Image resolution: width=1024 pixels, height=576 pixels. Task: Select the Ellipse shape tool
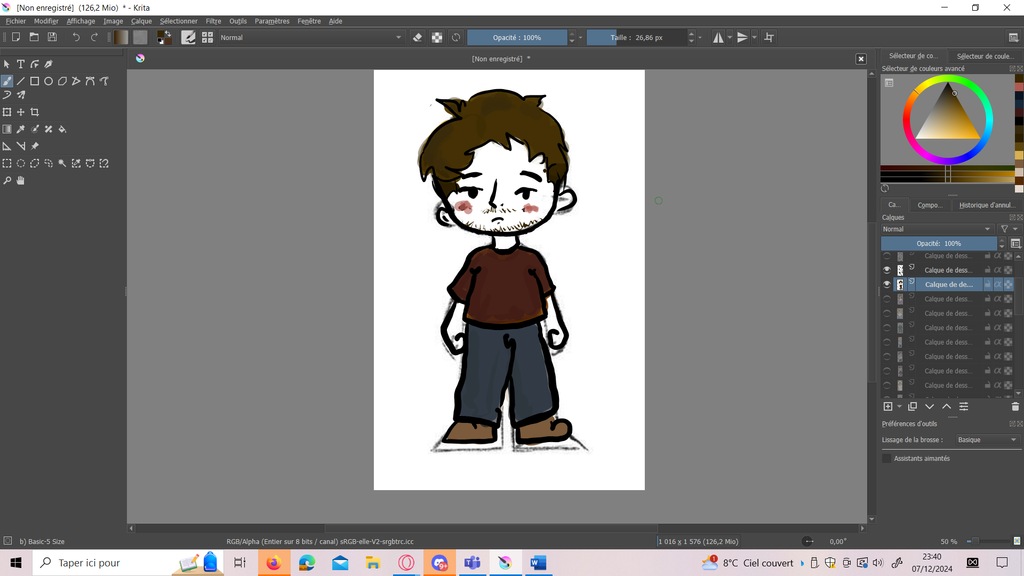point(48,81)
